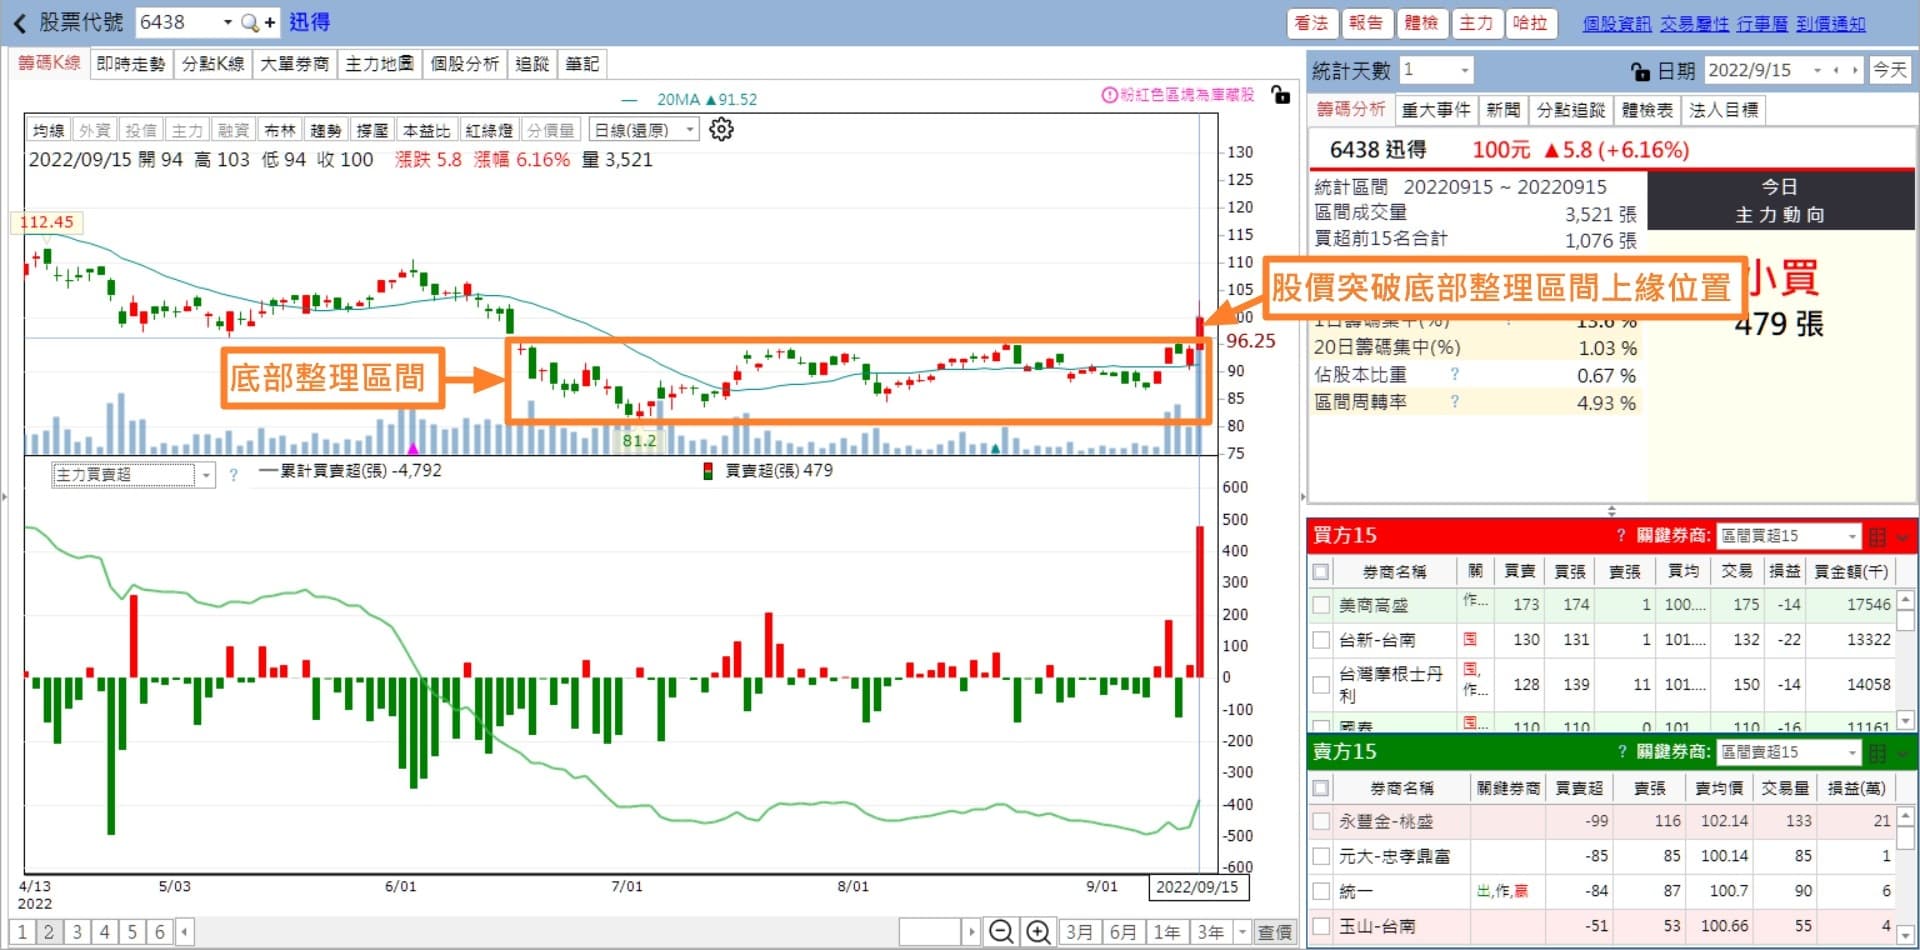Viewport: 1920px width, 950px height.
Task: Check the 買方15 select-all header checkbox
Action: 1321,572
